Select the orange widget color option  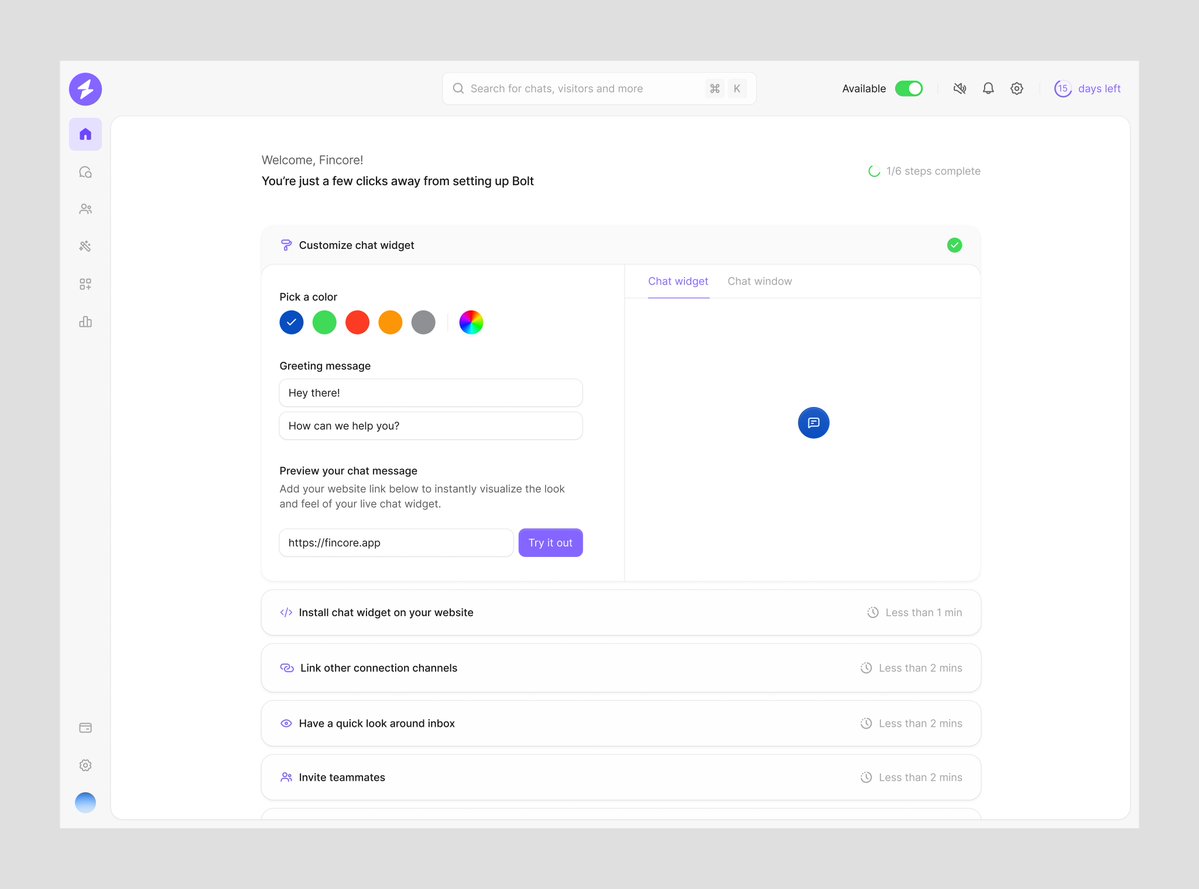pos(390,322)
